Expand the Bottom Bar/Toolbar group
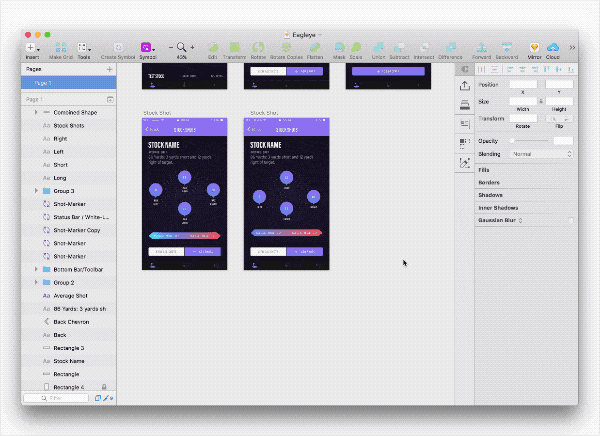 pos(37,269)
